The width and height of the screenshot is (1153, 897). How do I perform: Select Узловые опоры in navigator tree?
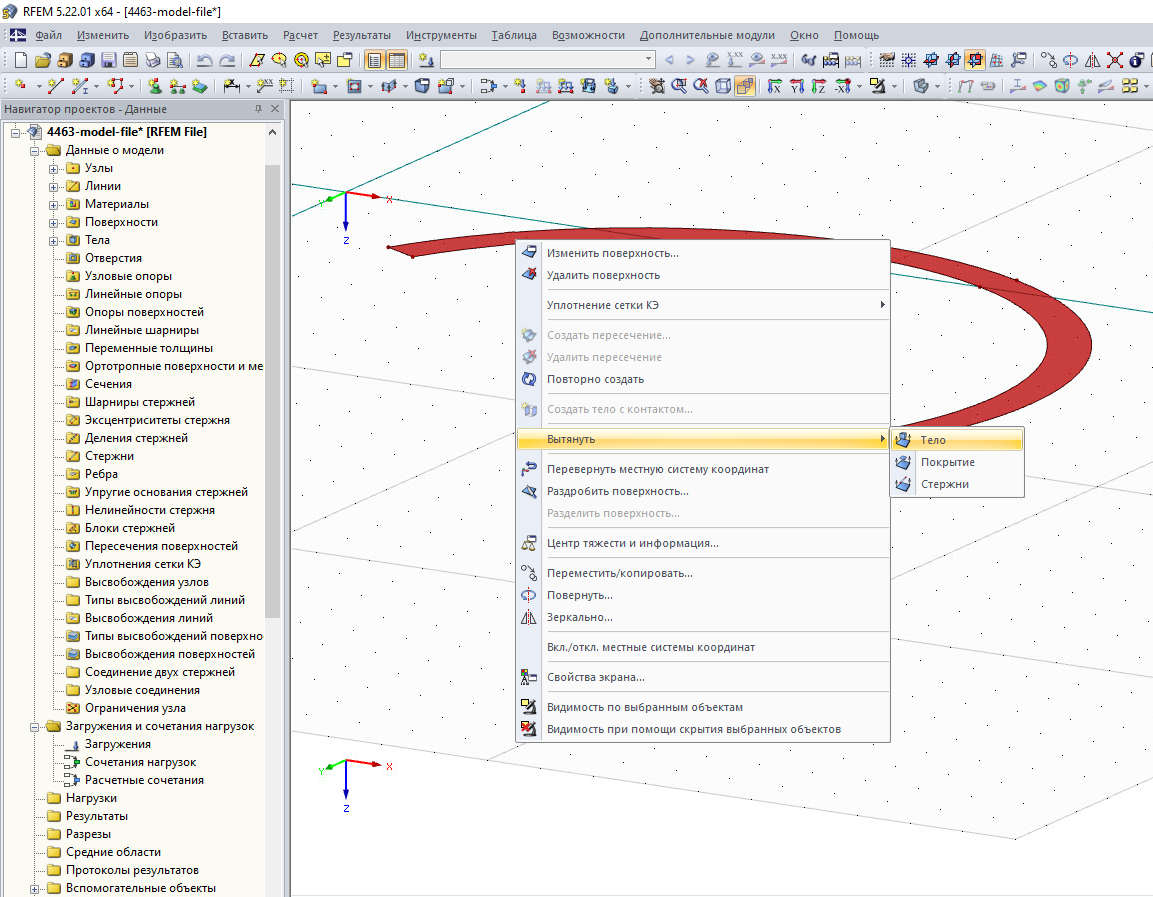[128, 276]
